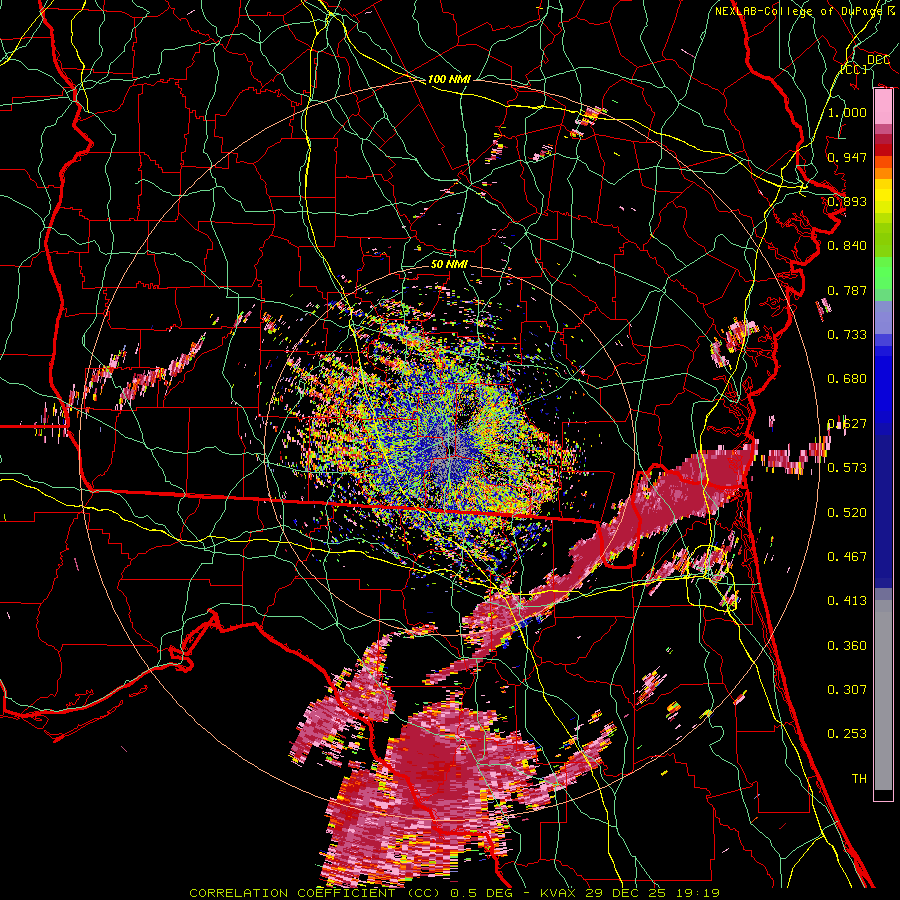Image resolution: width=900 pixels, height=900 pixels.
Task: Pick the light pink top color bar segment
Action: (883, 107)
